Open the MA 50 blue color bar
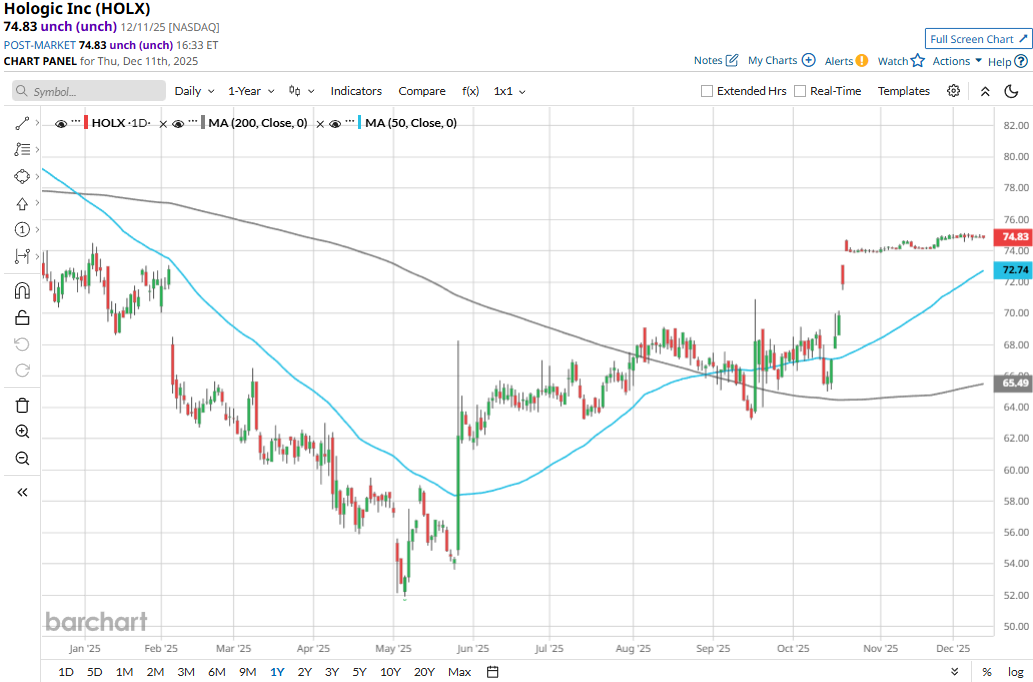Viewport: 1033px width, 682px height. point(360,123)
